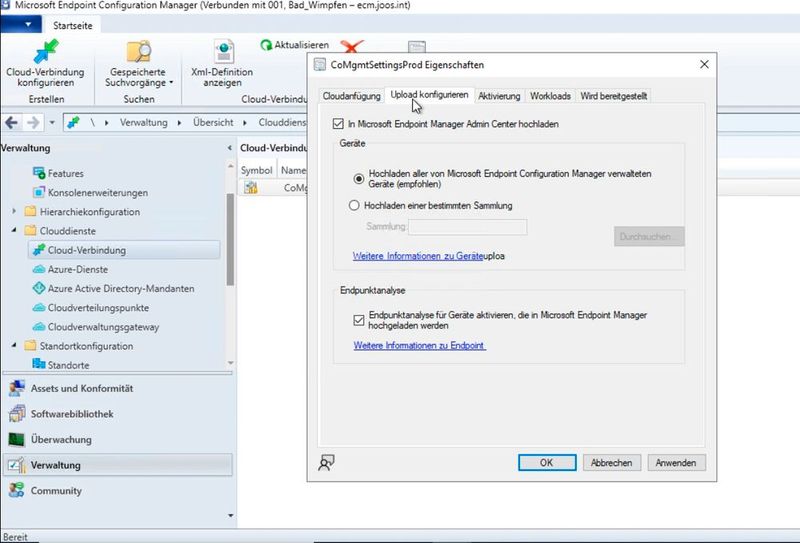Select Azure-Dienste tree node
The image size is (800, 543).
point(70,269)
